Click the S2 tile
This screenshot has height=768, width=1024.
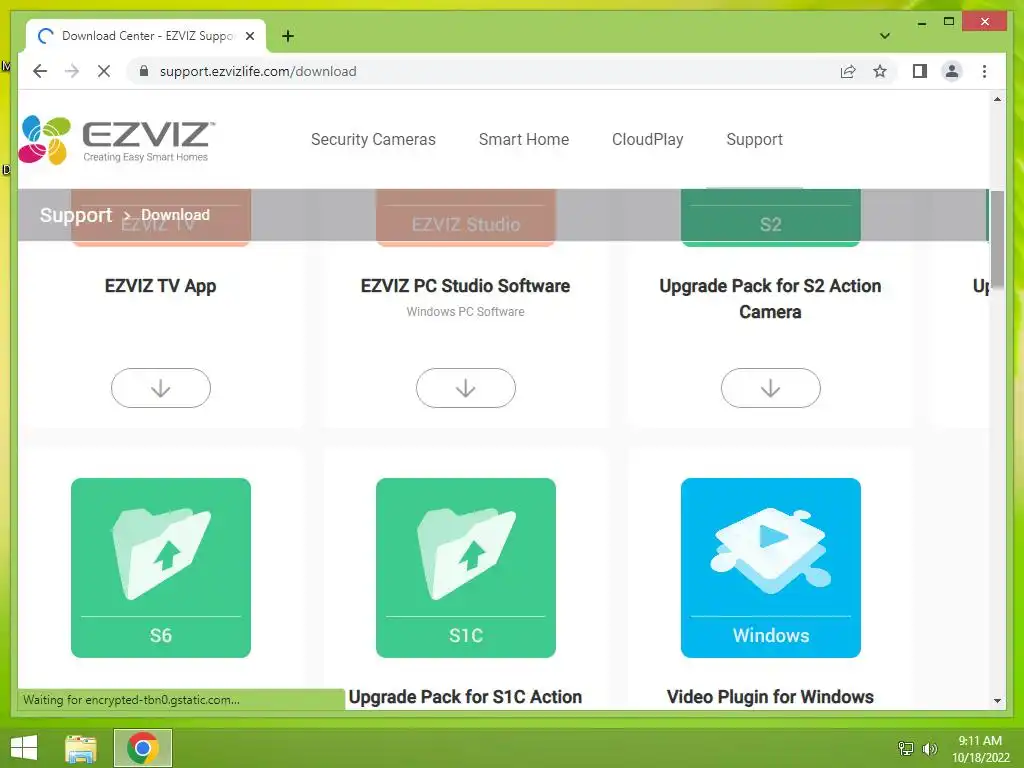click(x=771, y=217)
